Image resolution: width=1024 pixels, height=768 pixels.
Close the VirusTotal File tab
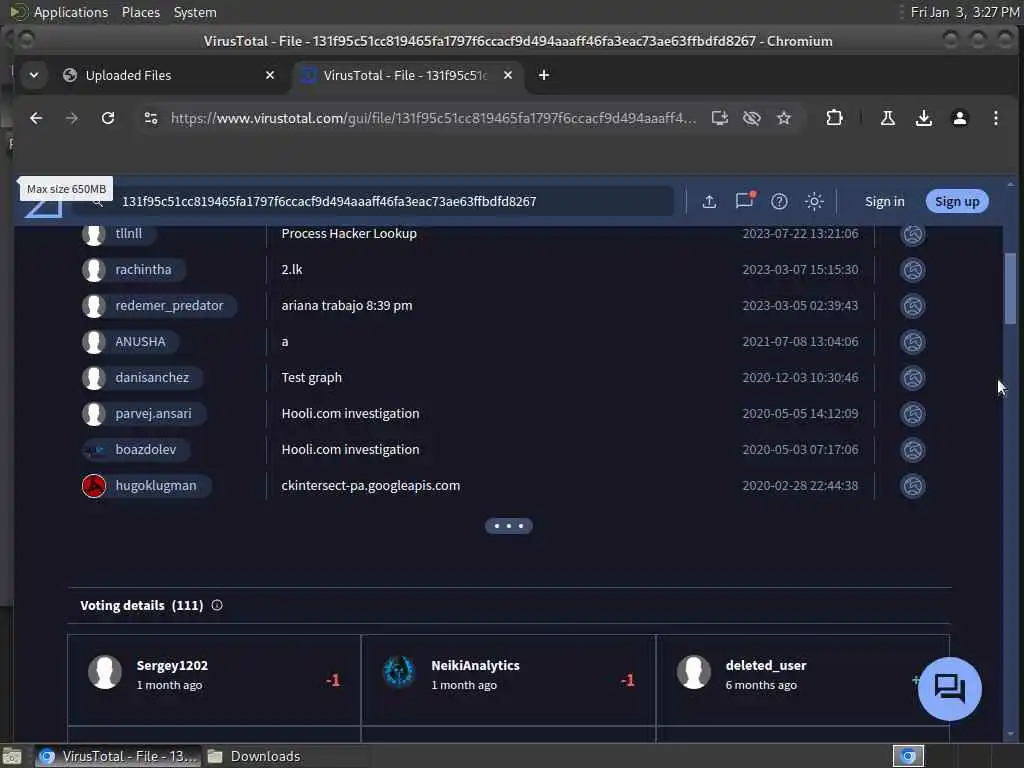(507, 75)
